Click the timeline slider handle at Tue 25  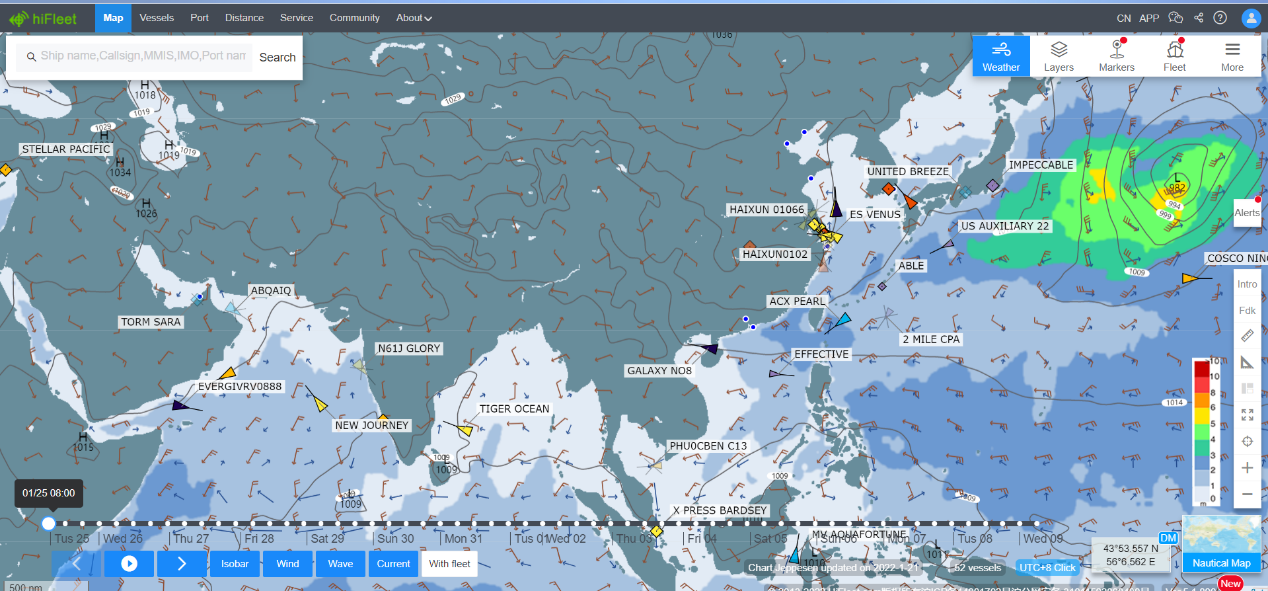tap(48, 522)
